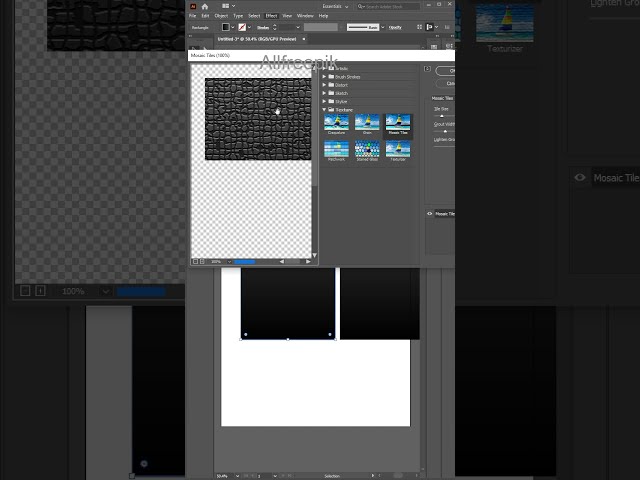
Task: Open the Essentials workspace switcher
Action: tap(335, 6)
